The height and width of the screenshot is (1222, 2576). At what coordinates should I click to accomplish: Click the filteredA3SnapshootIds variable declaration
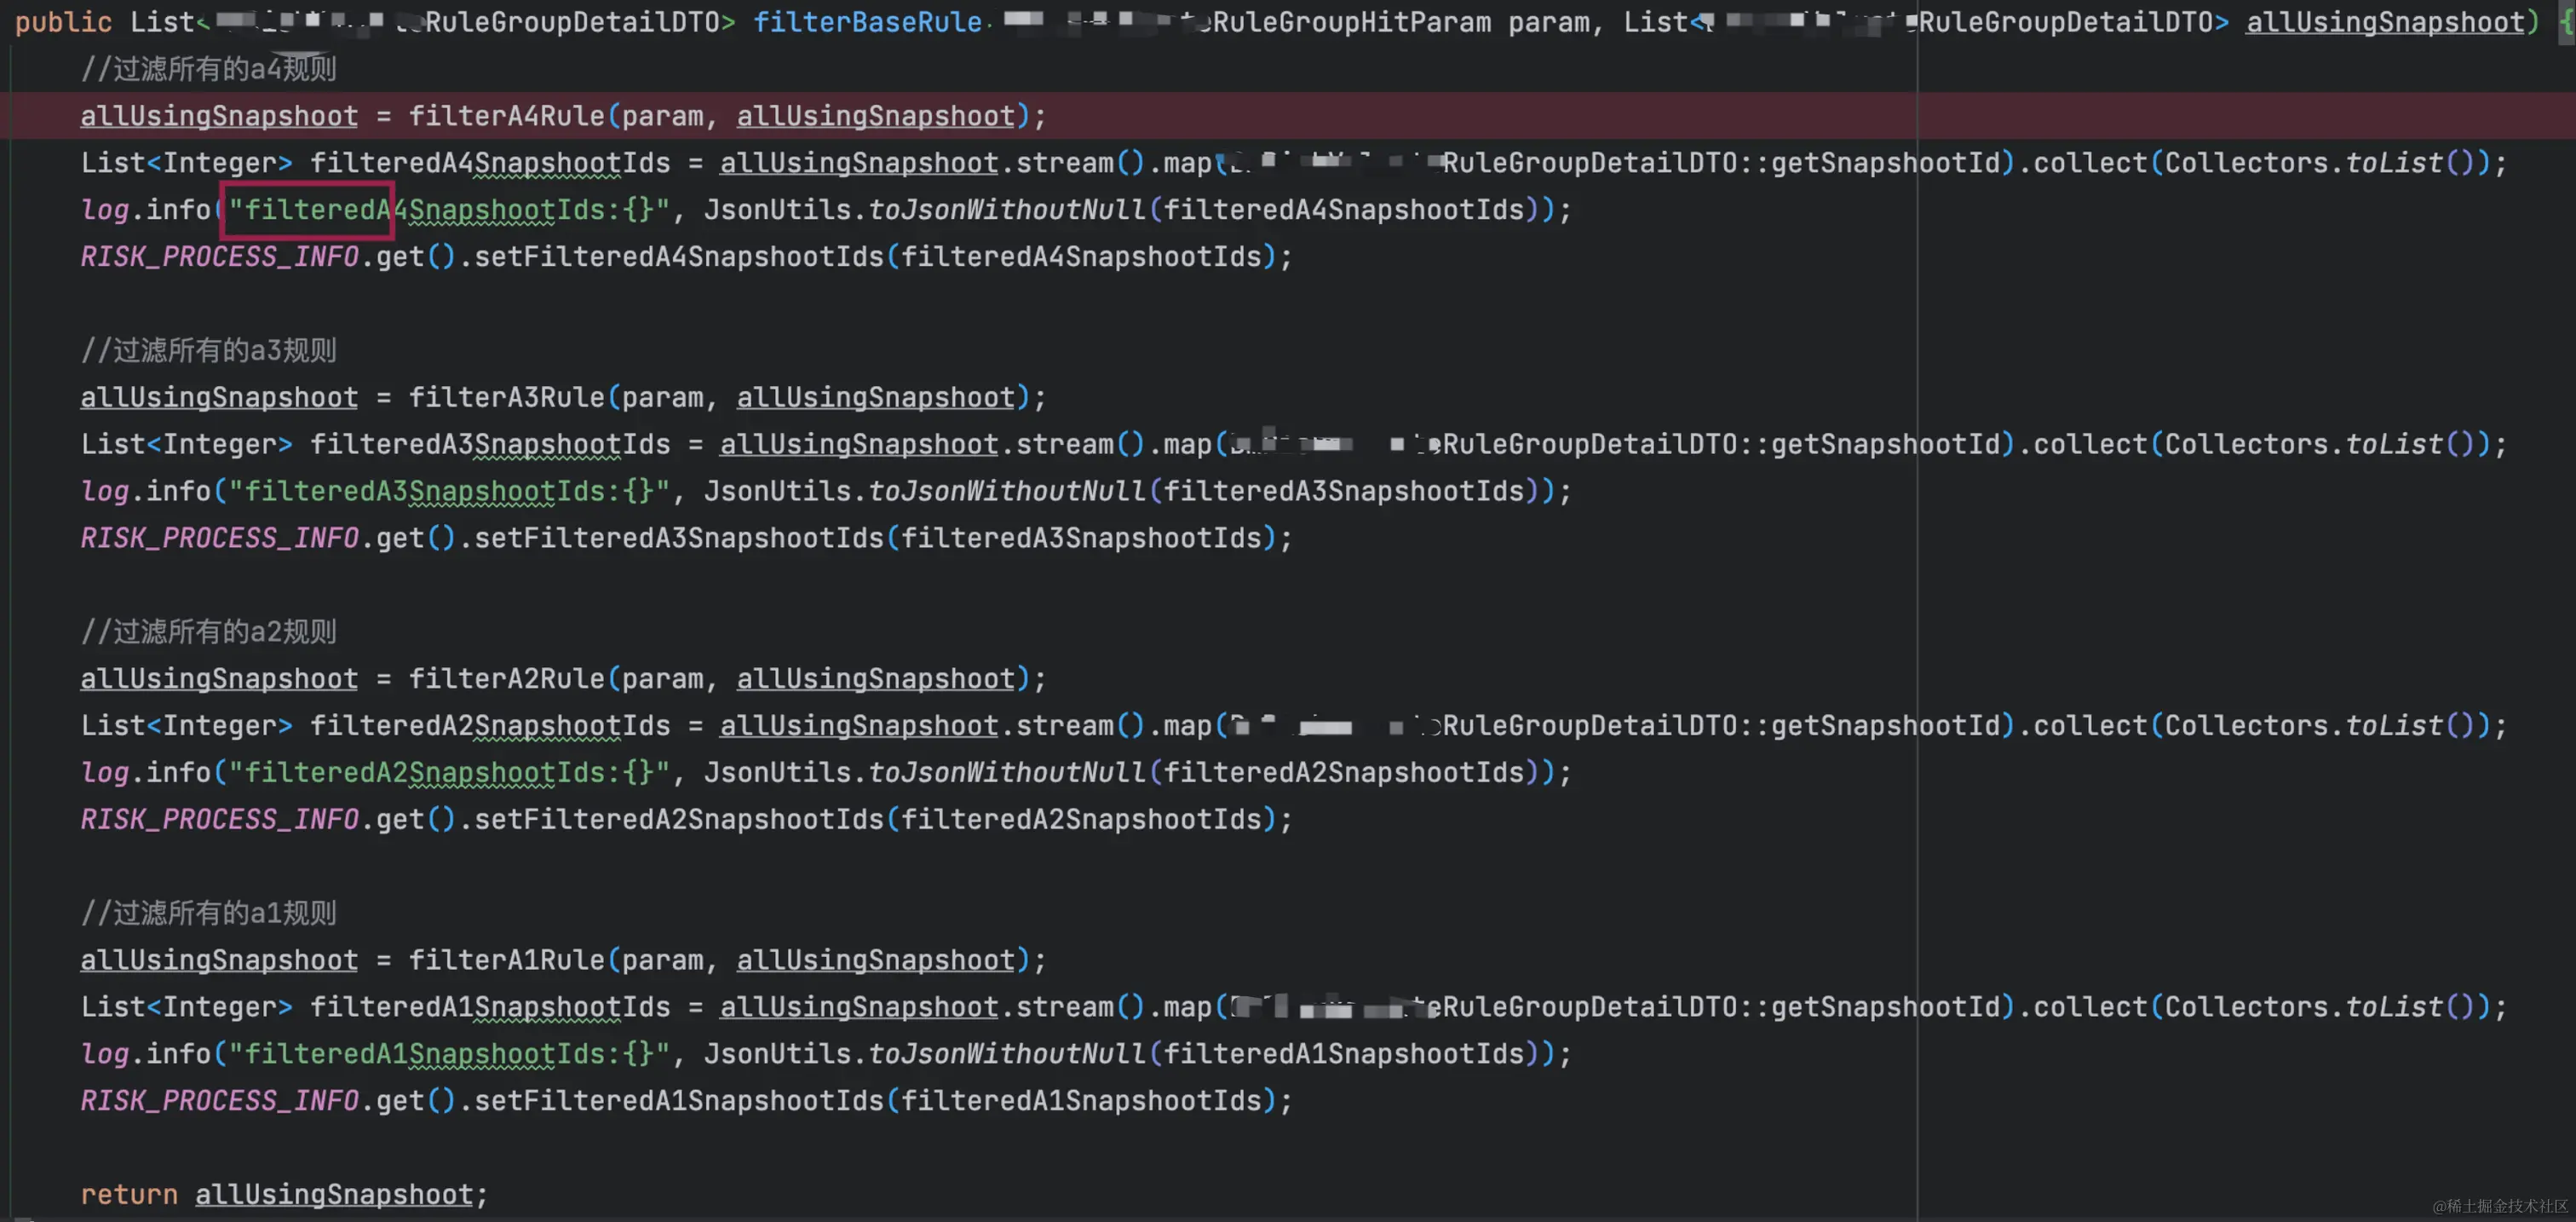[x=490, y=444]
